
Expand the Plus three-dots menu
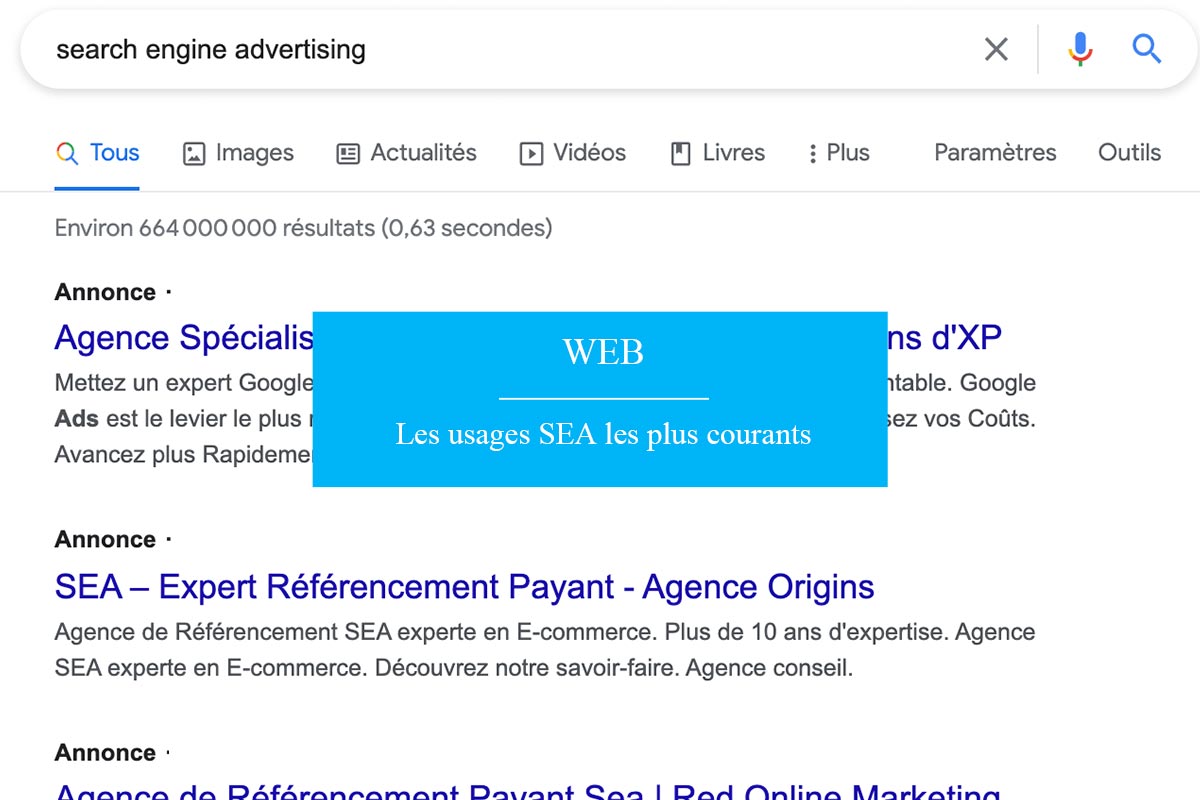[x=839, y=153]
